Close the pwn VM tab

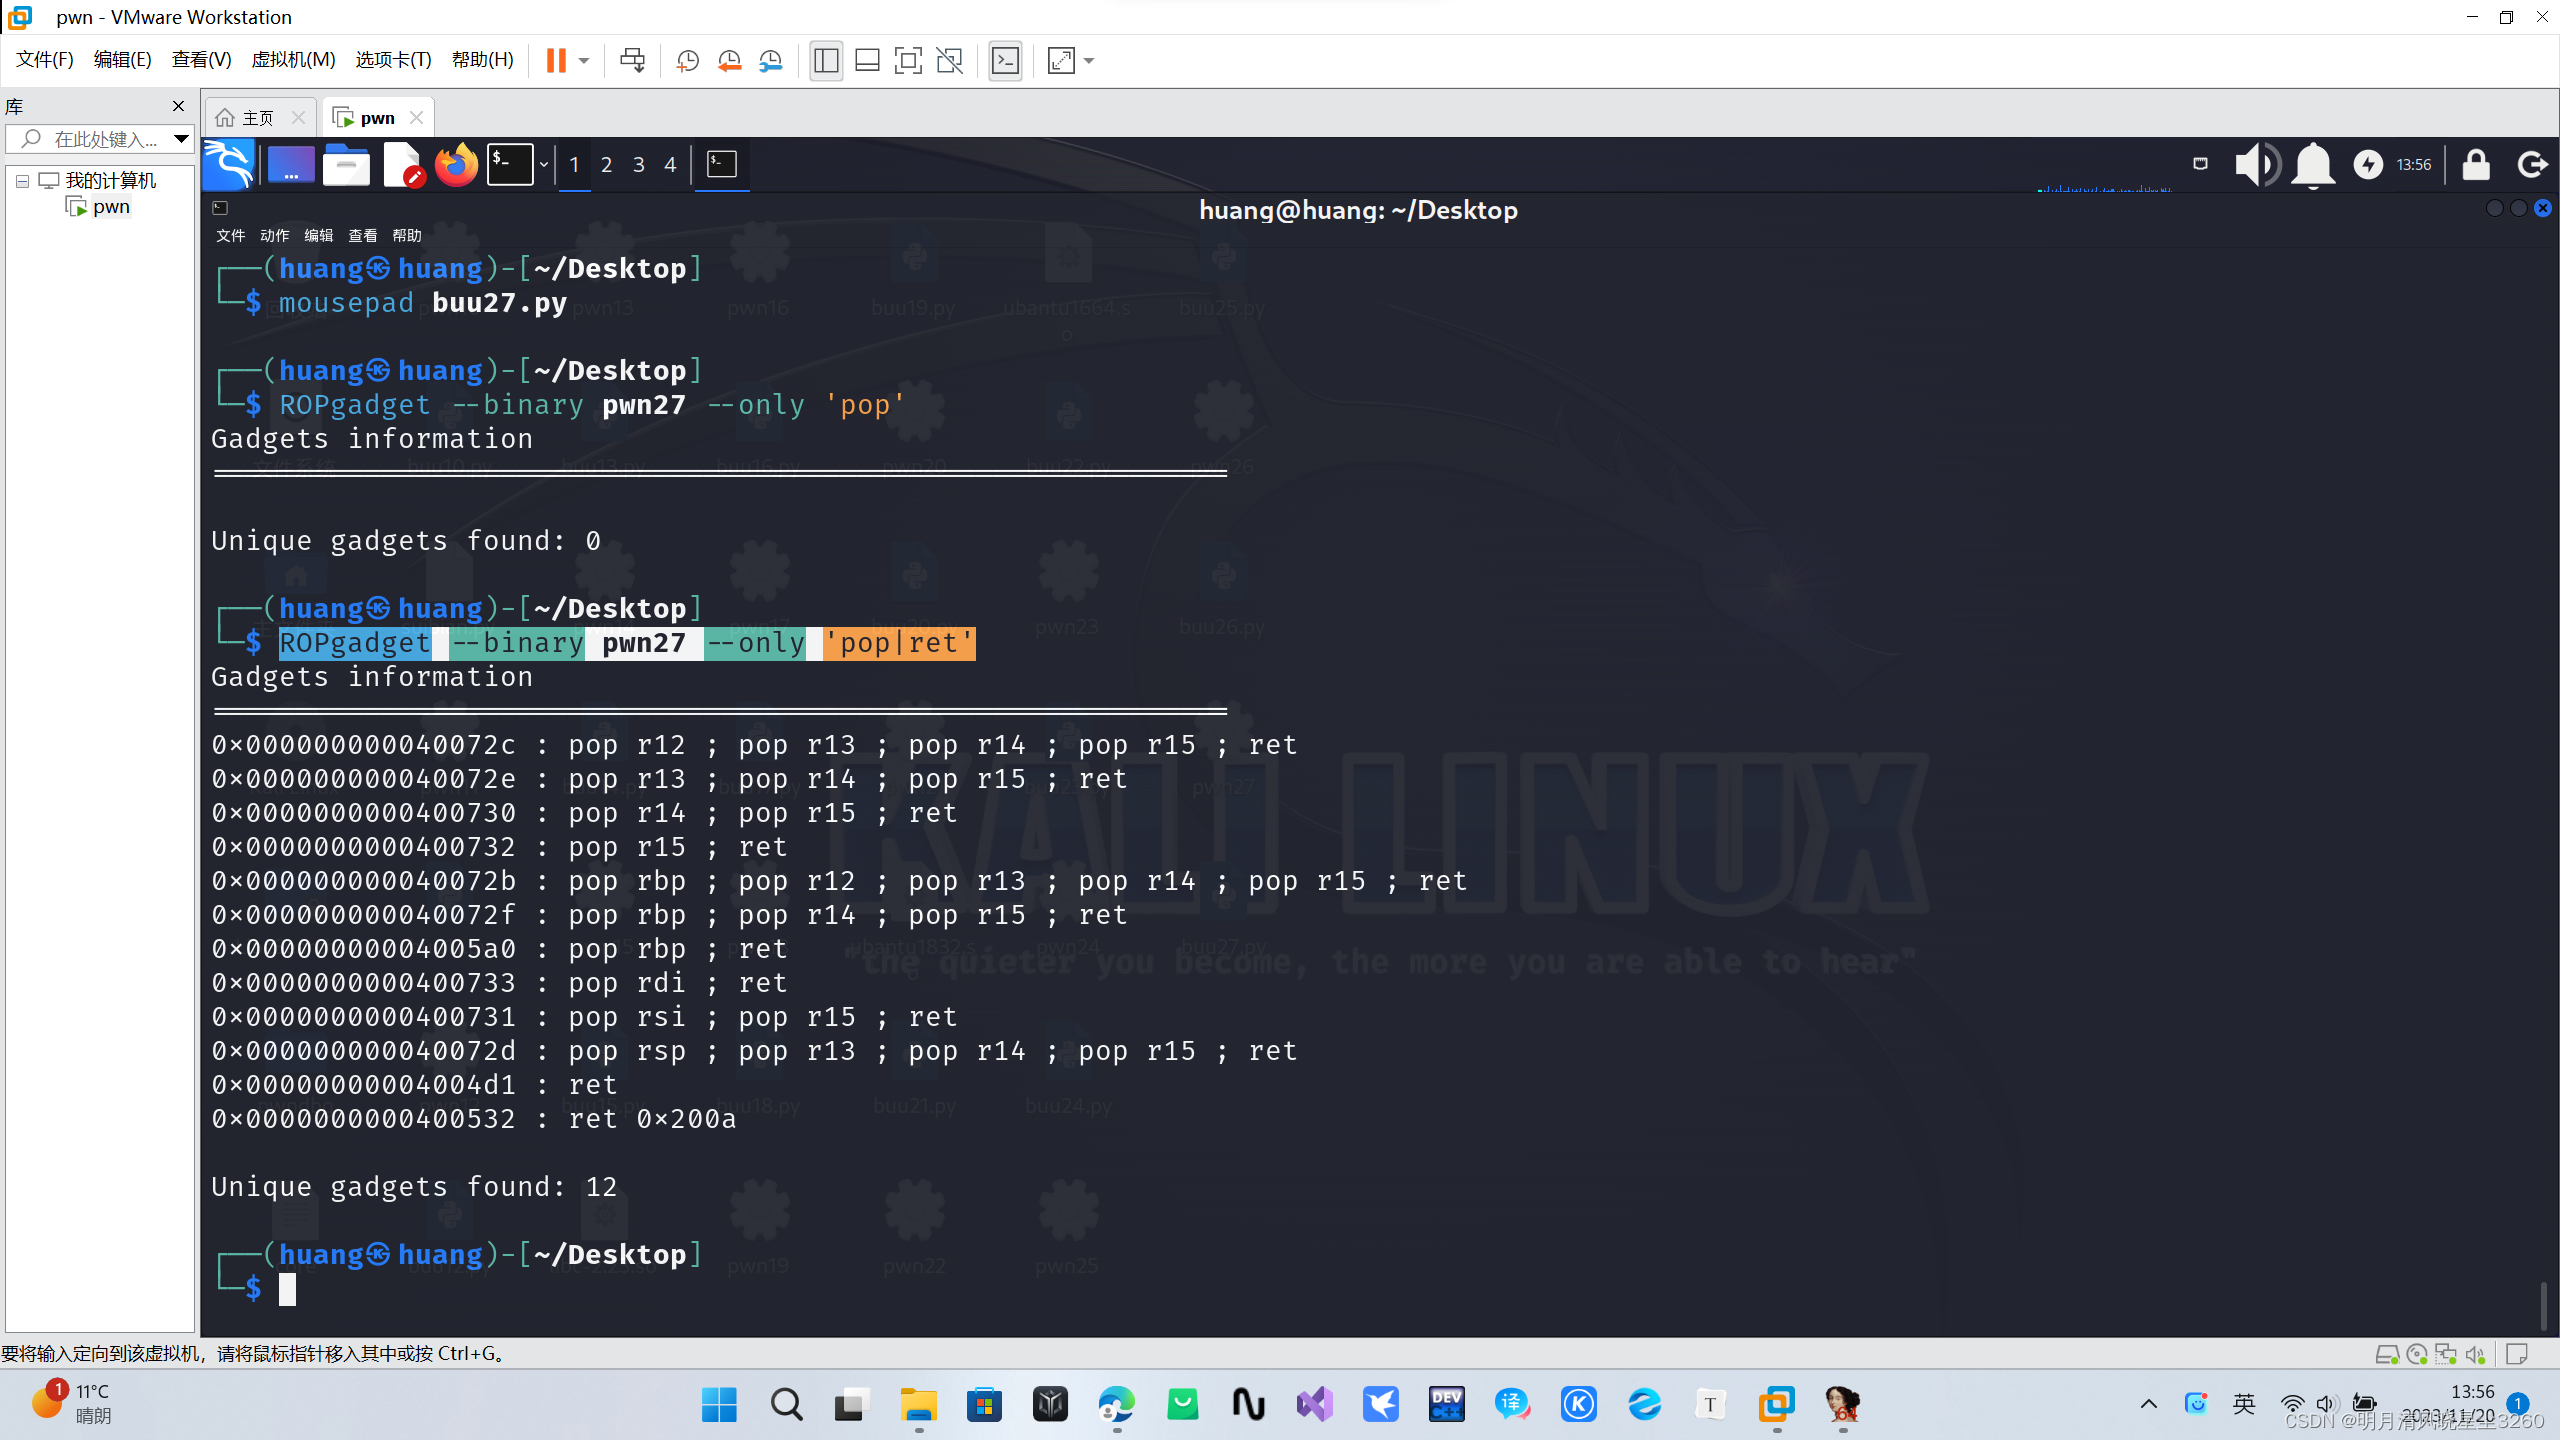[416, 118]
